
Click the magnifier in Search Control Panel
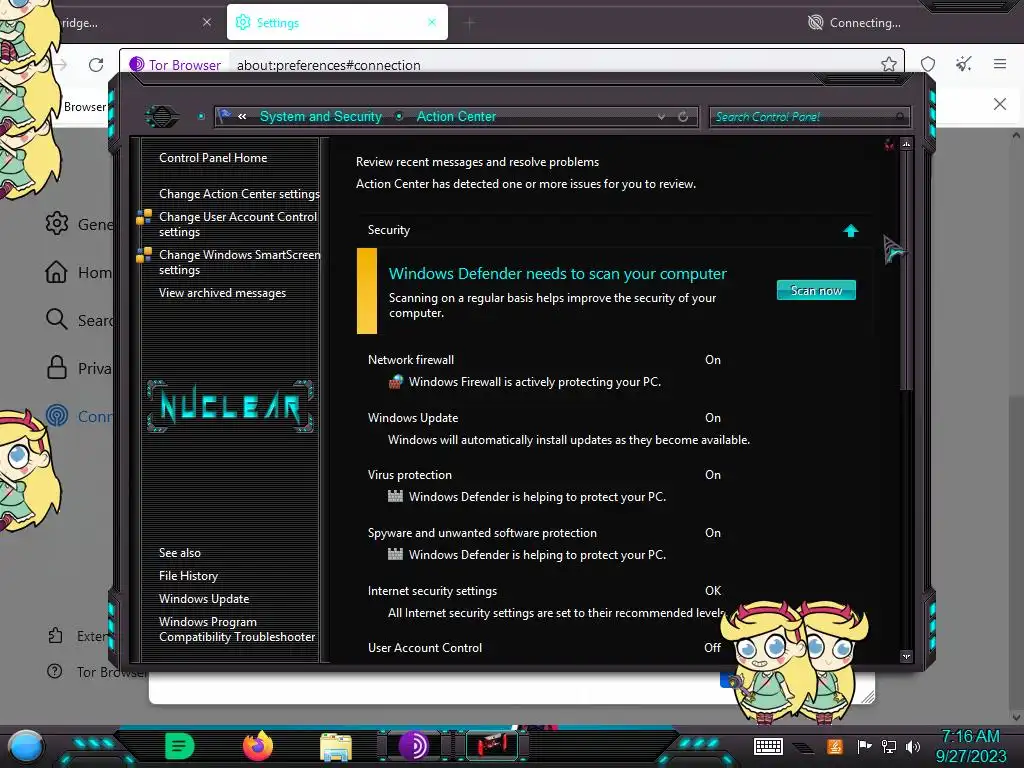900,117
